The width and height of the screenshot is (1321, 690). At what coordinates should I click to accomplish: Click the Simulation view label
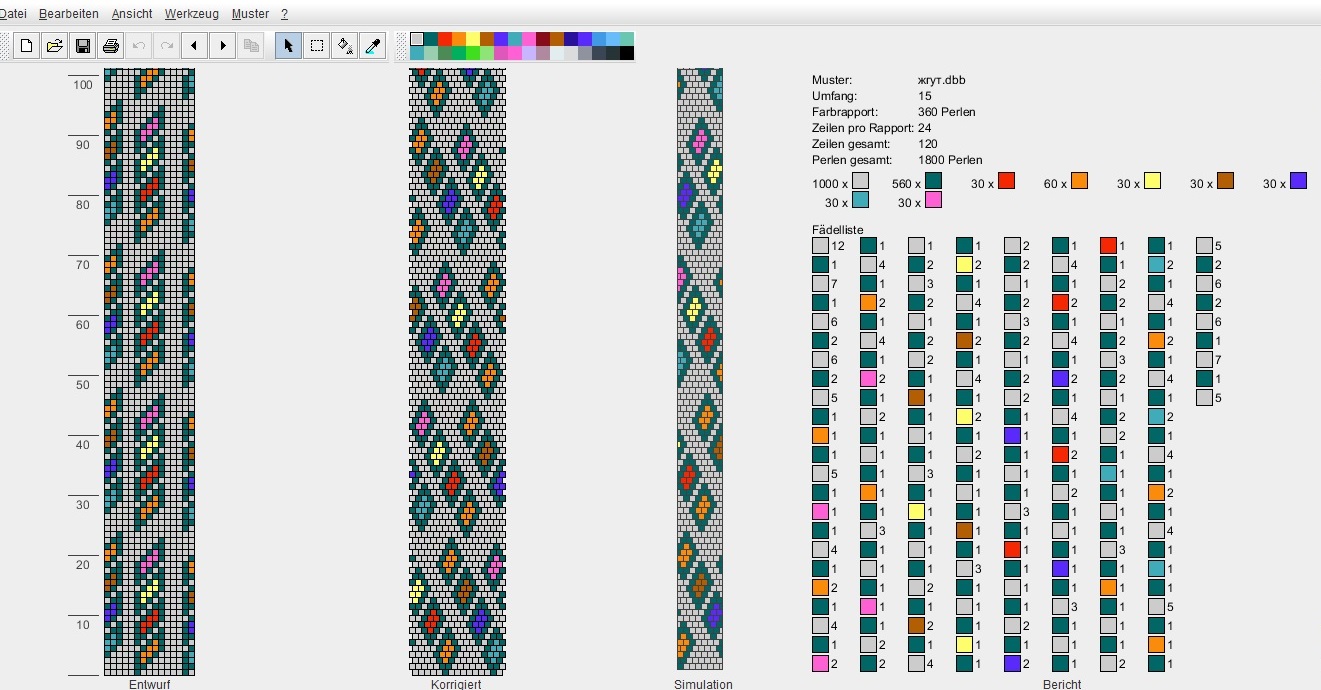click(x=703, y=684)
